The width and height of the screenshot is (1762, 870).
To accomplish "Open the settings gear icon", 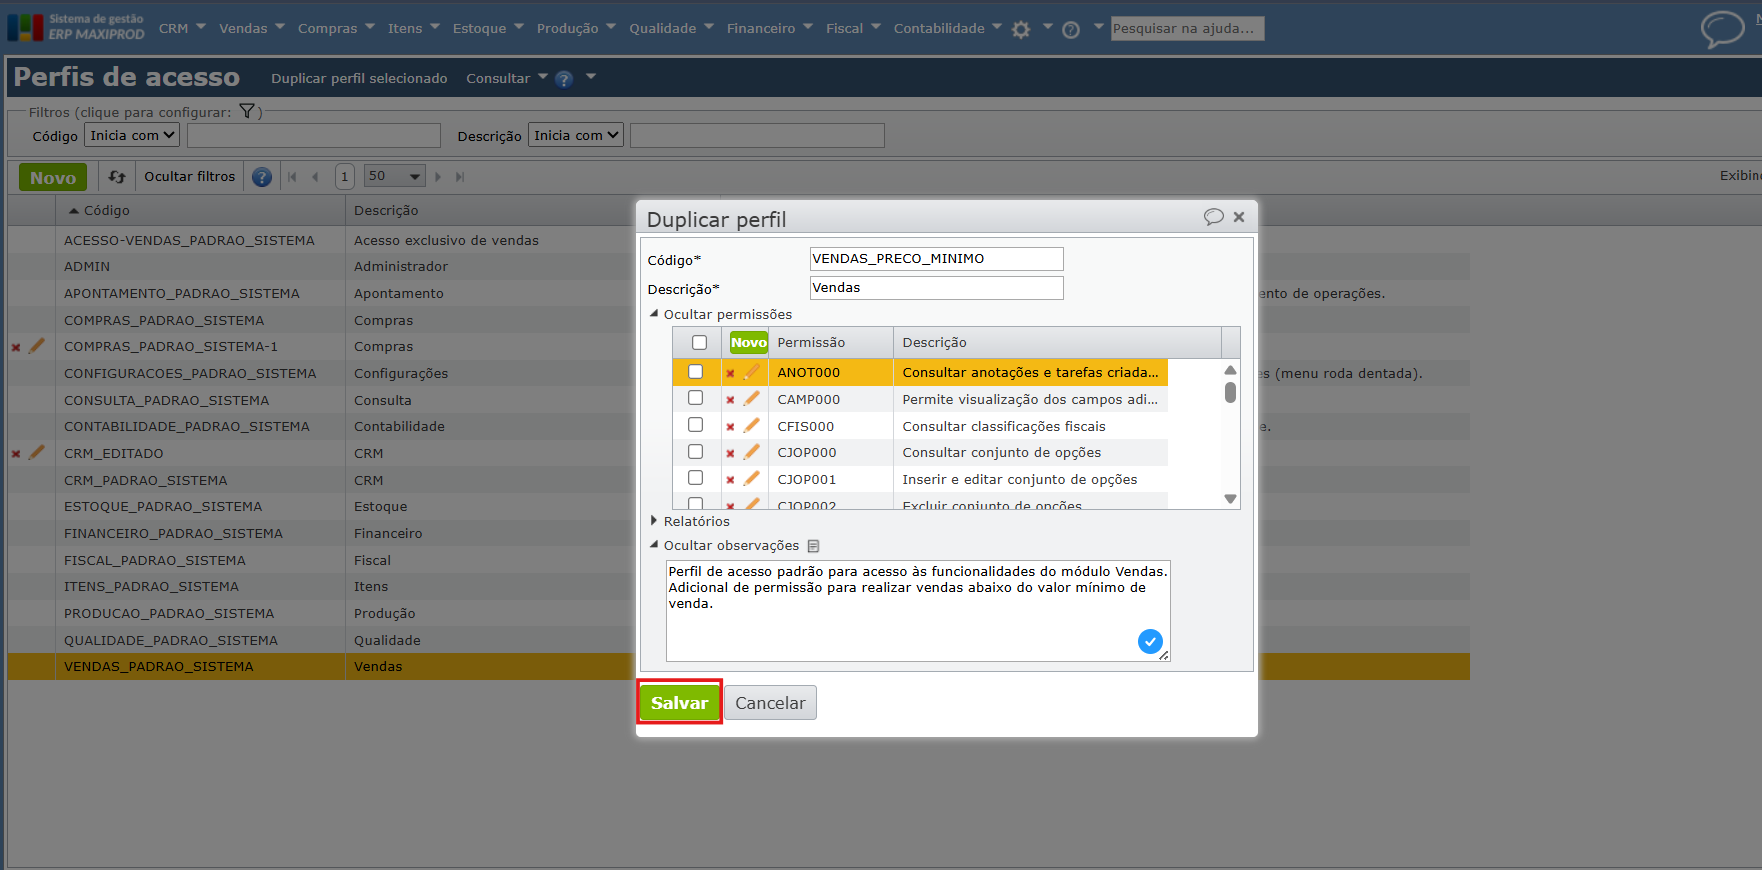I will [1020, 29].
